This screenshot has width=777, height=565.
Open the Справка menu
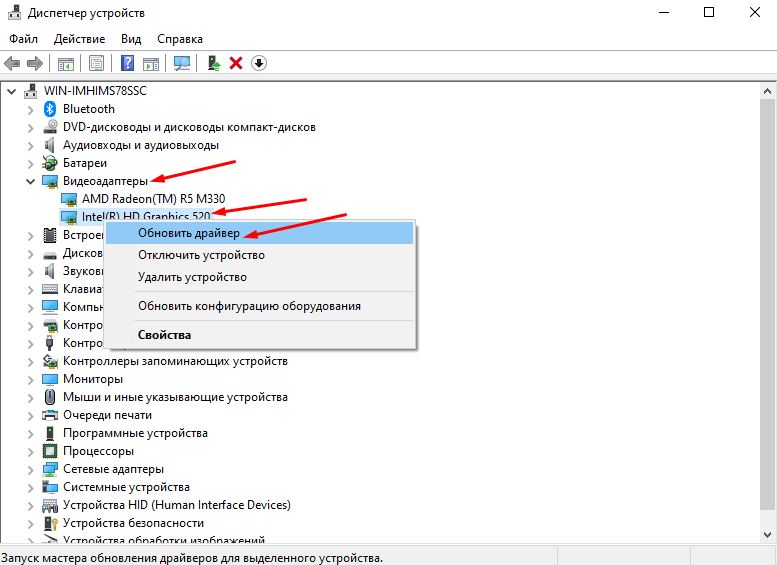[180, 39]
